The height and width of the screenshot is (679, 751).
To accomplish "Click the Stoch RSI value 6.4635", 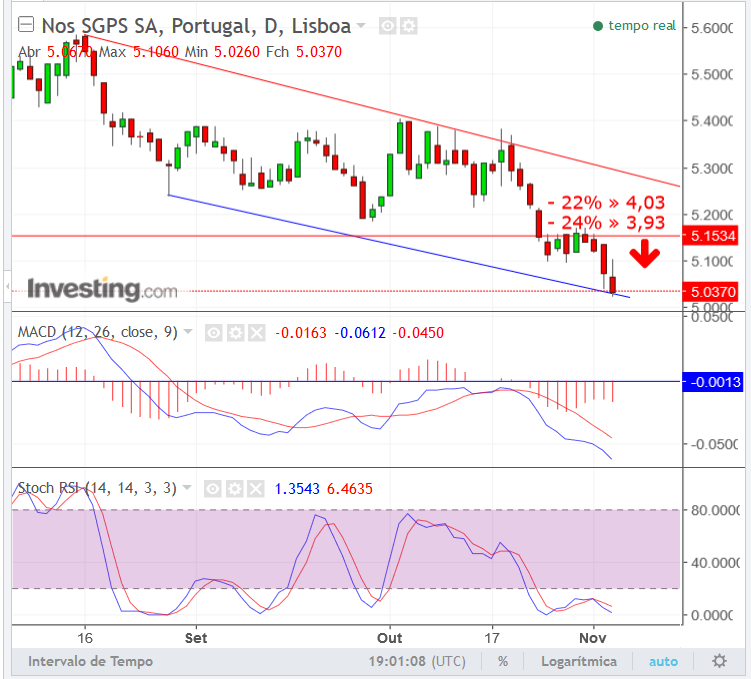I will pyautogui.click(x=350, y=488).
